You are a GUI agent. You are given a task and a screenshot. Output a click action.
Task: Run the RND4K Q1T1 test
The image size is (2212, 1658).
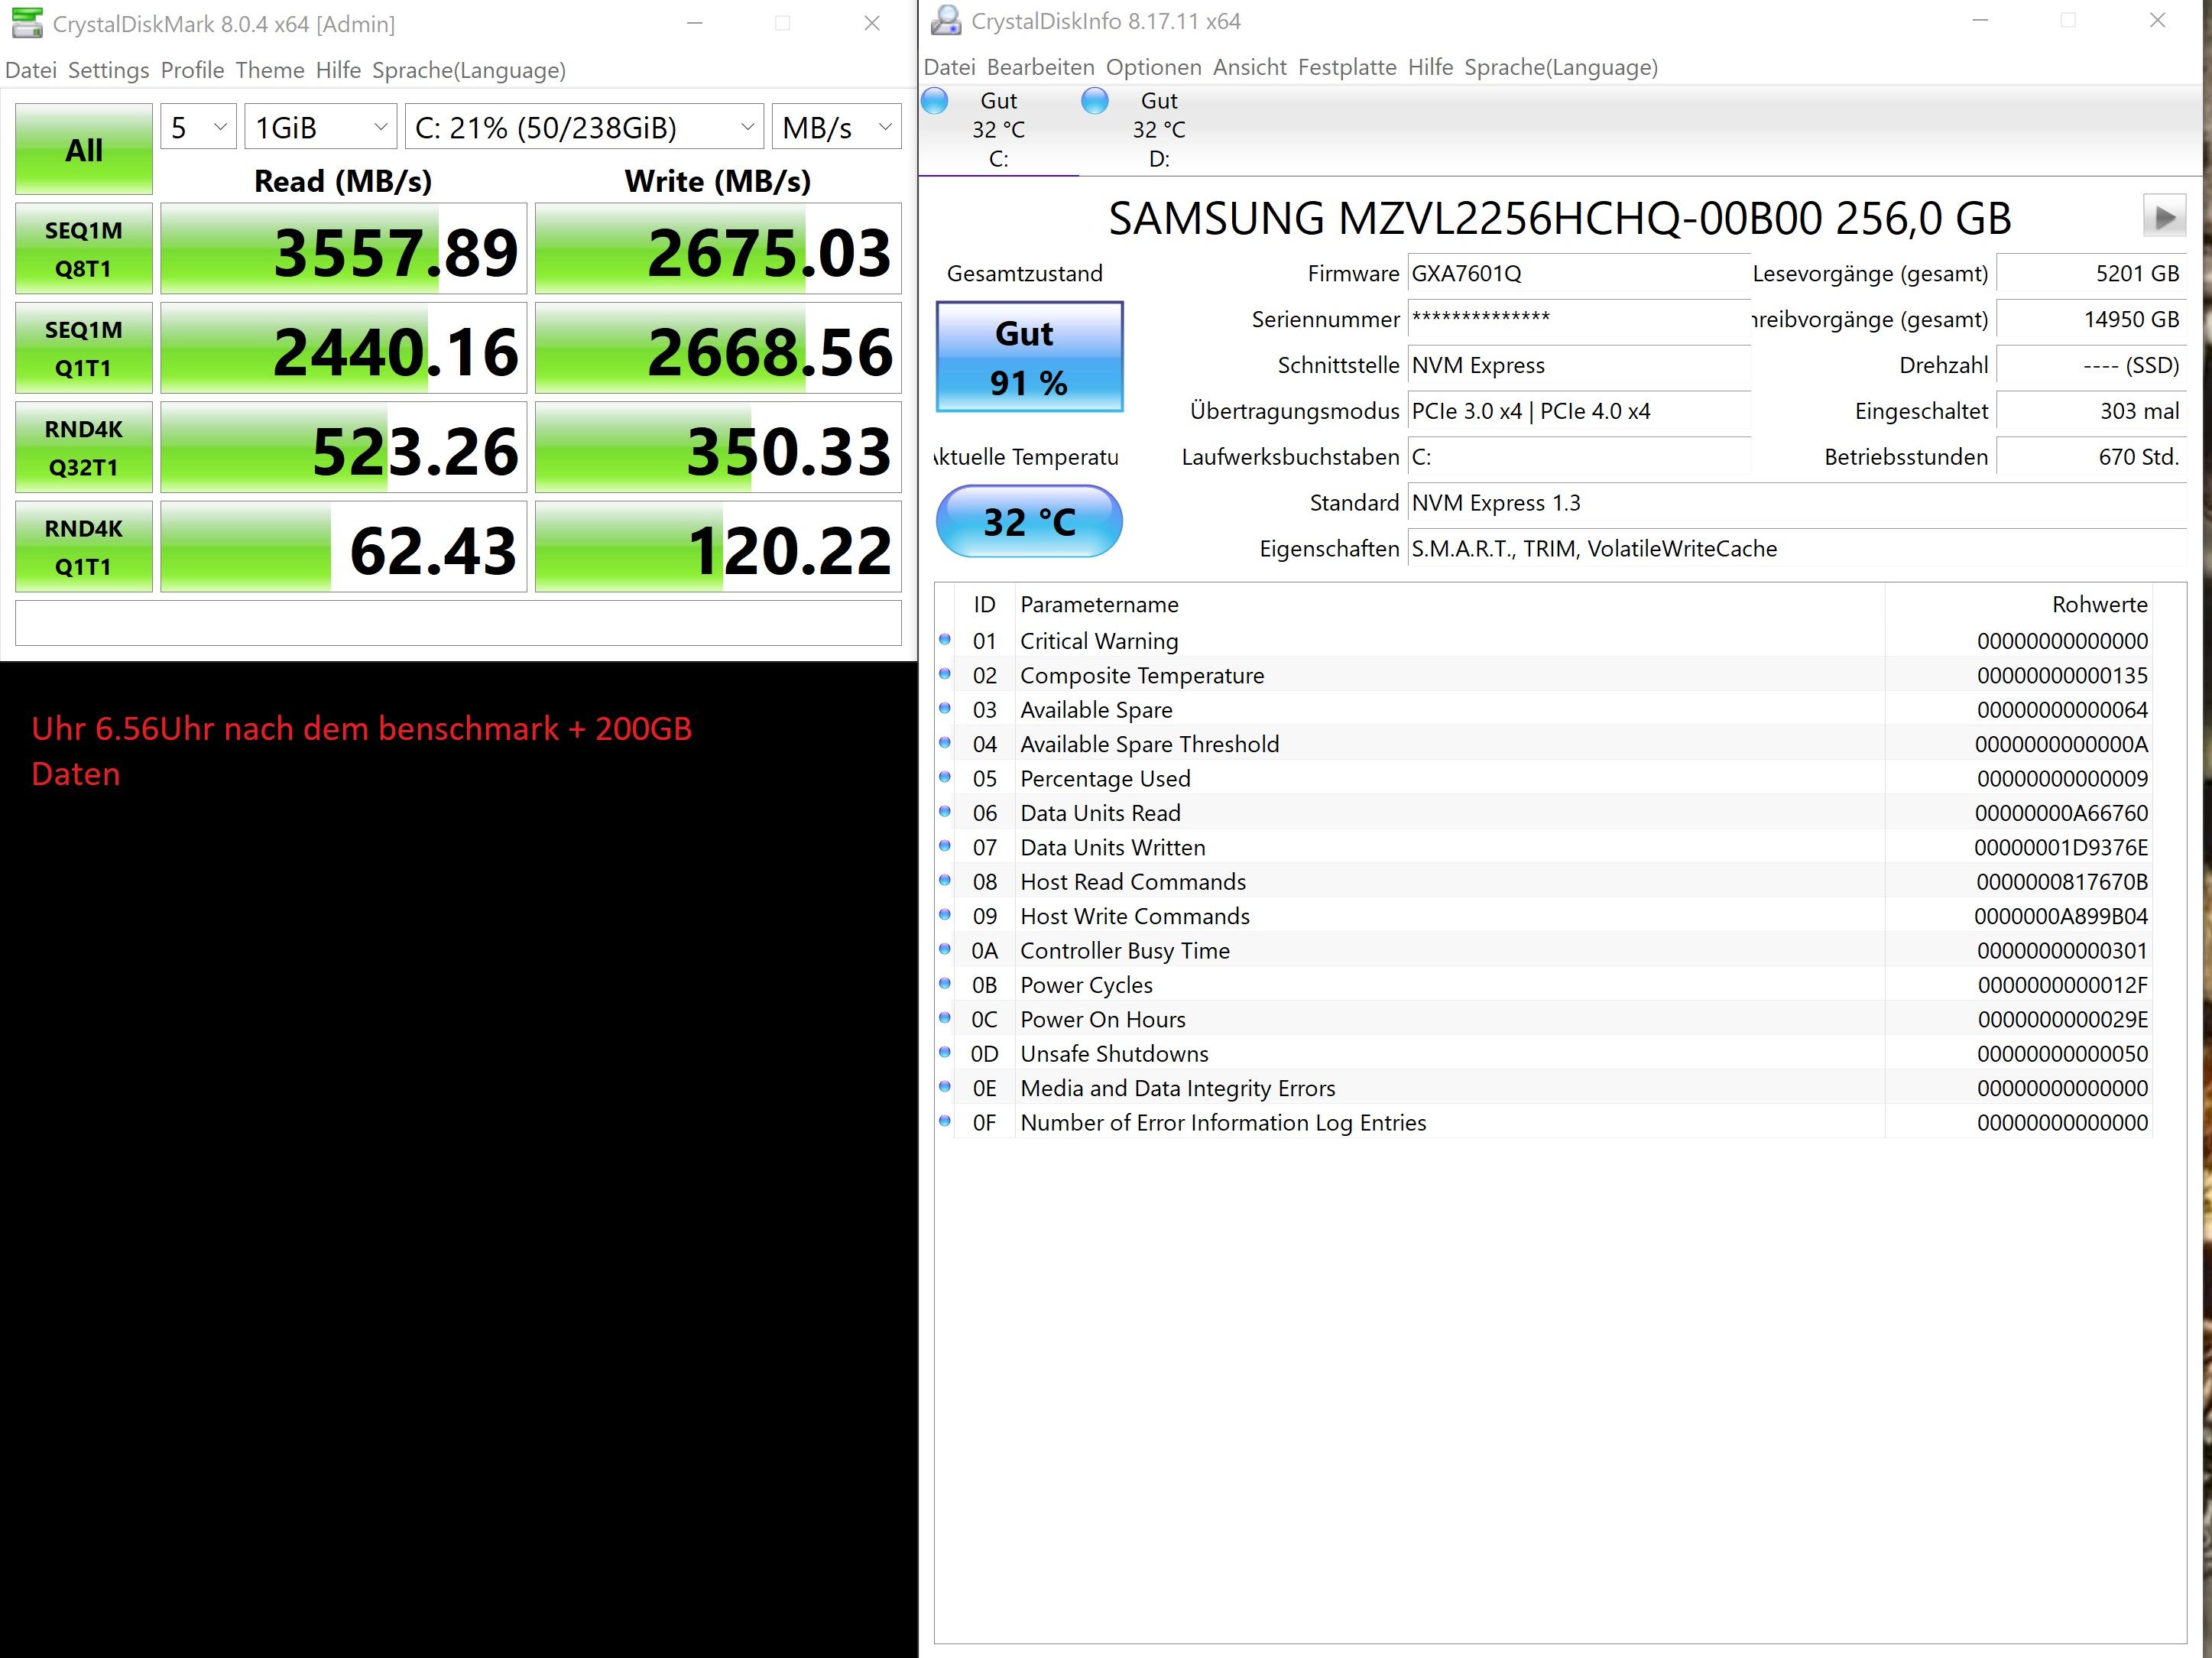[84, 547]
